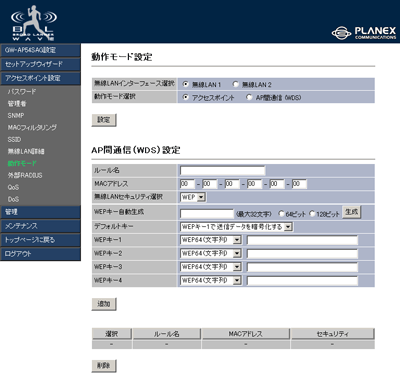Click the 設定 button
Image resolution: width=400 pixels, height=380 pixels.
104,120
